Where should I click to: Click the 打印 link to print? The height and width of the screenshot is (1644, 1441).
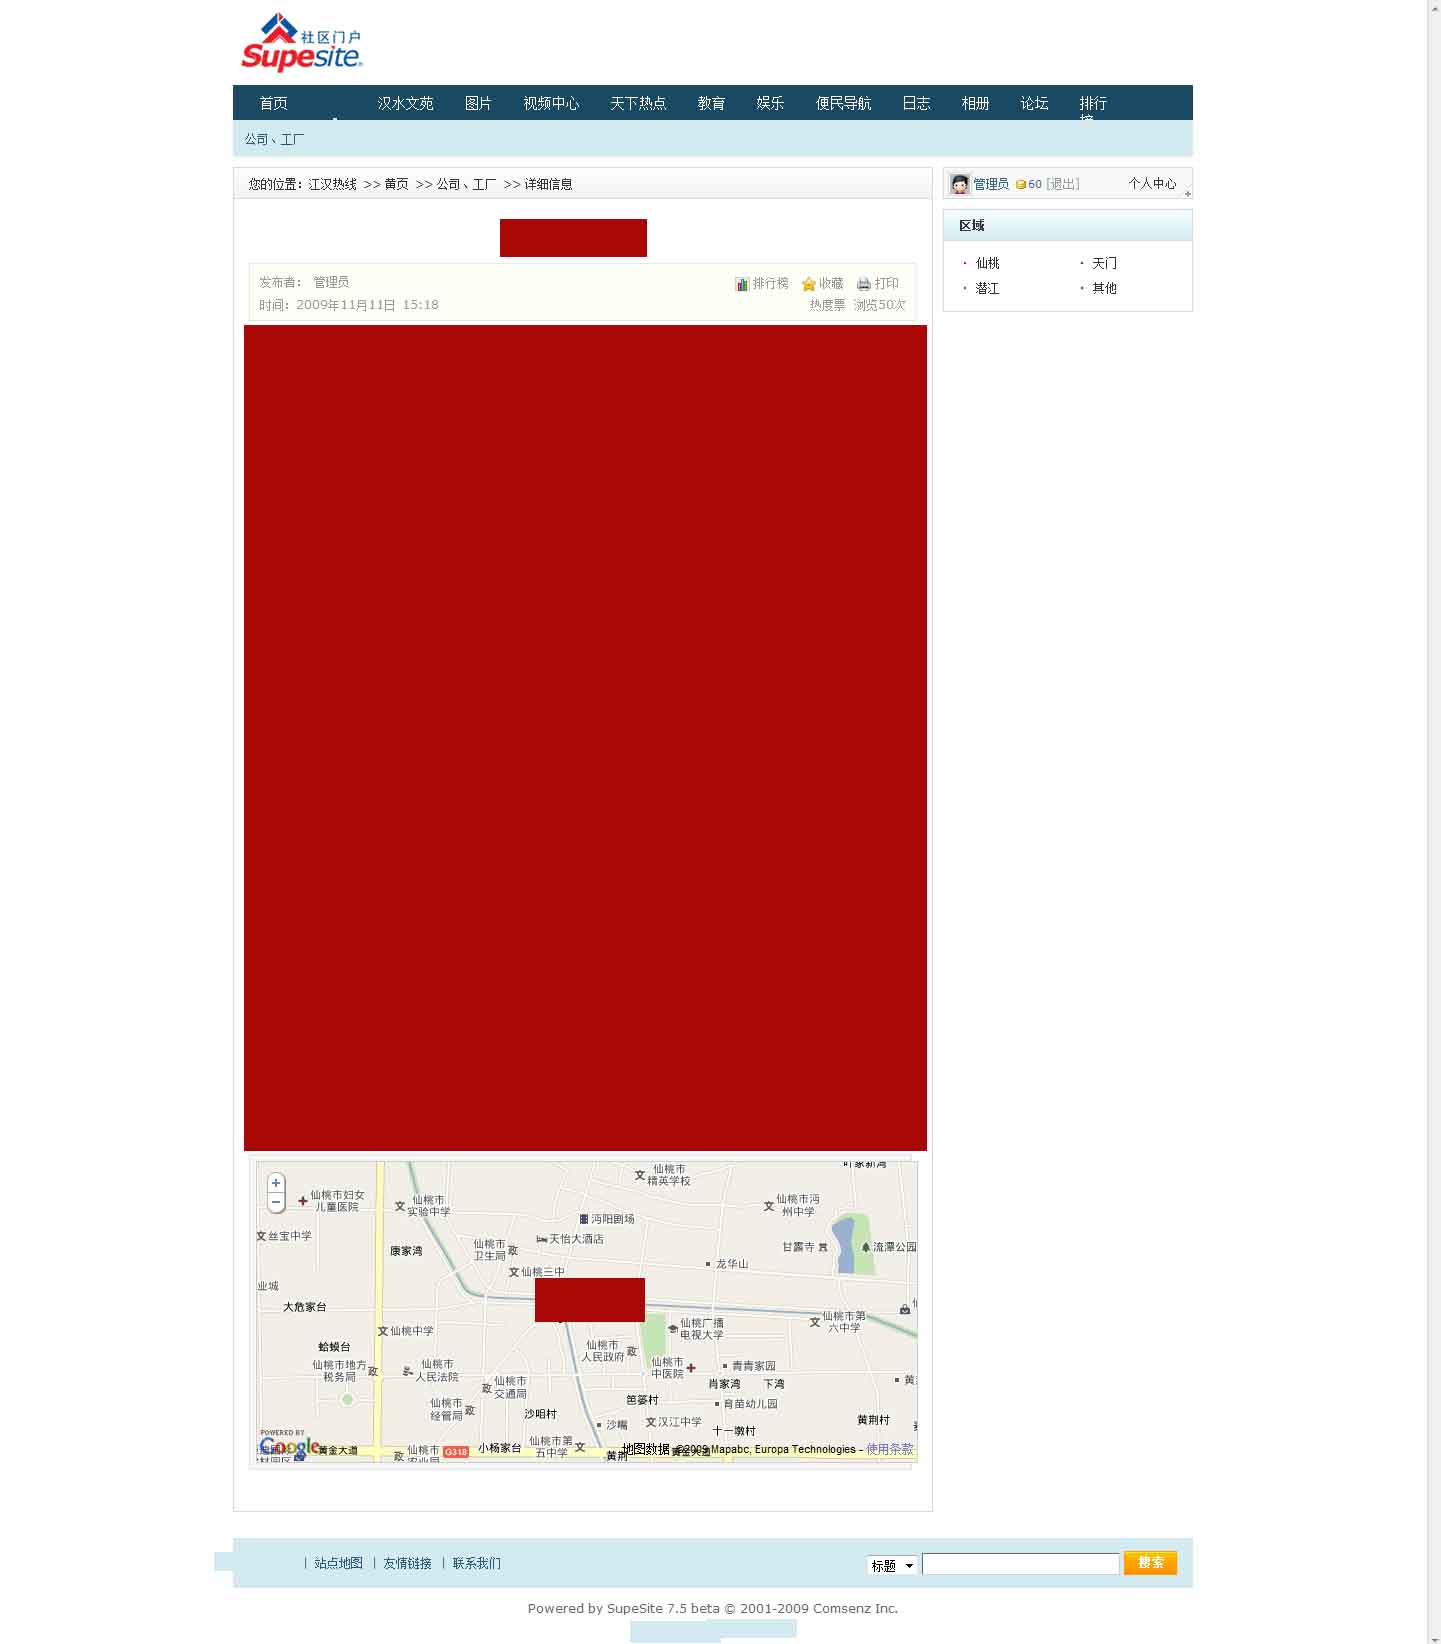tap(886, 284)
